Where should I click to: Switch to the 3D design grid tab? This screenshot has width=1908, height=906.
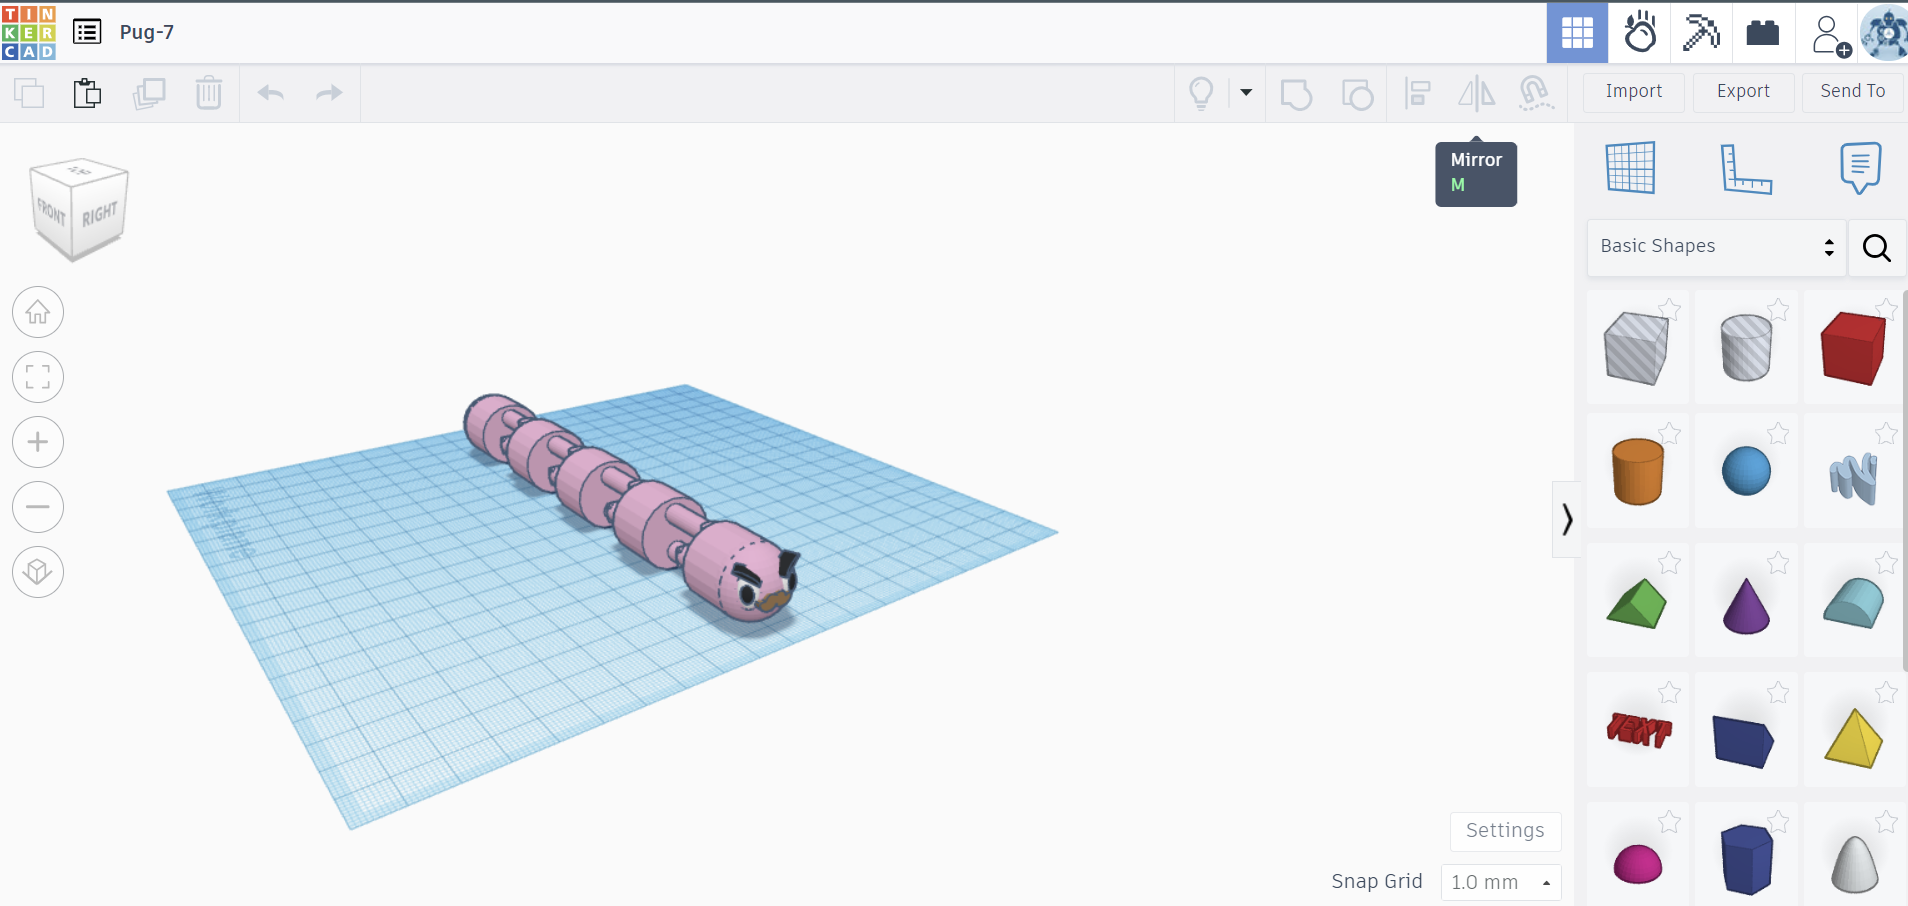pos(1577,33)
